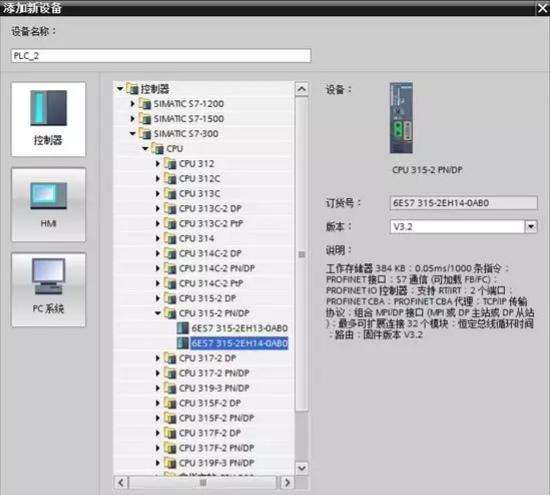This screenshot has height=495, width=550.
Task: Click the CPU folder icon
Action: click(157, 149)
